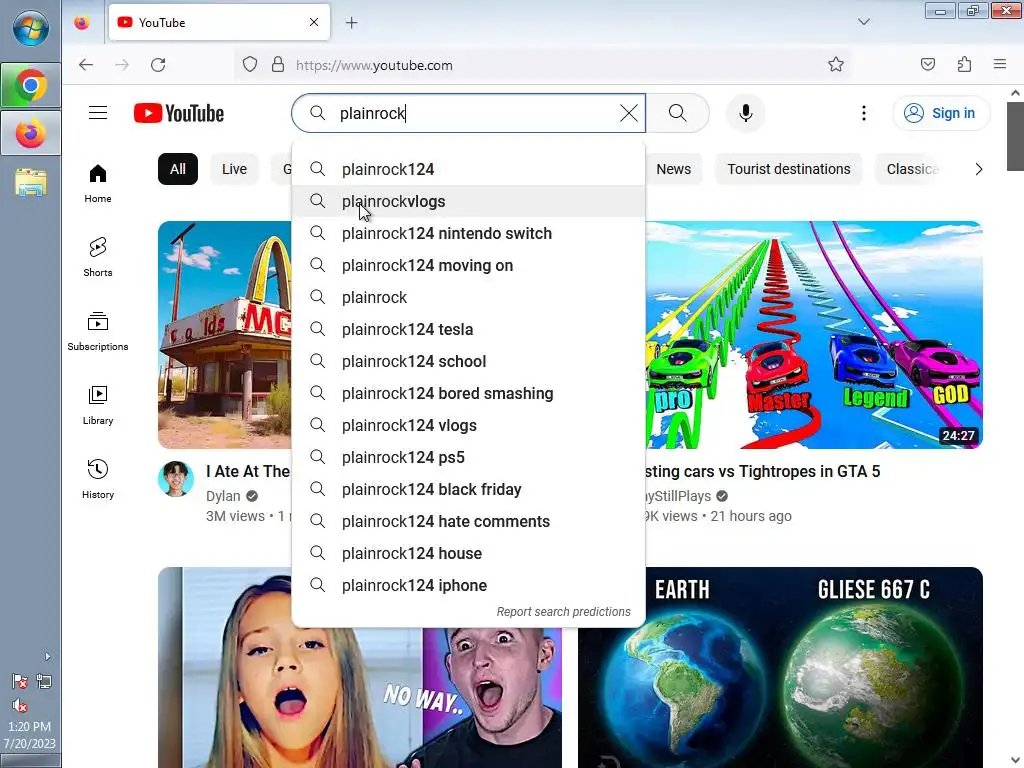The image size is (1024, 768).
Task: Reload the page with the refresh icon
Action: coord(158,65)
